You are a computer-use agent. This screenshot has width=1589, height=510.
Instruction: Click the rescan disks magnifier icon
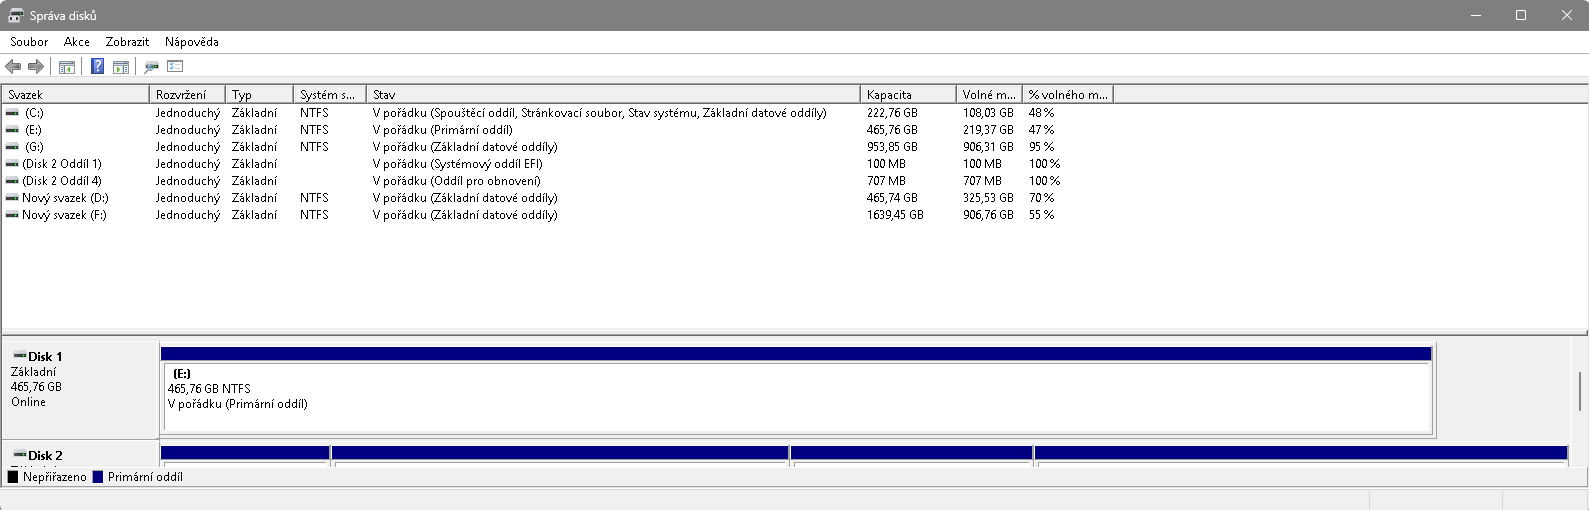tap(151, 67)
